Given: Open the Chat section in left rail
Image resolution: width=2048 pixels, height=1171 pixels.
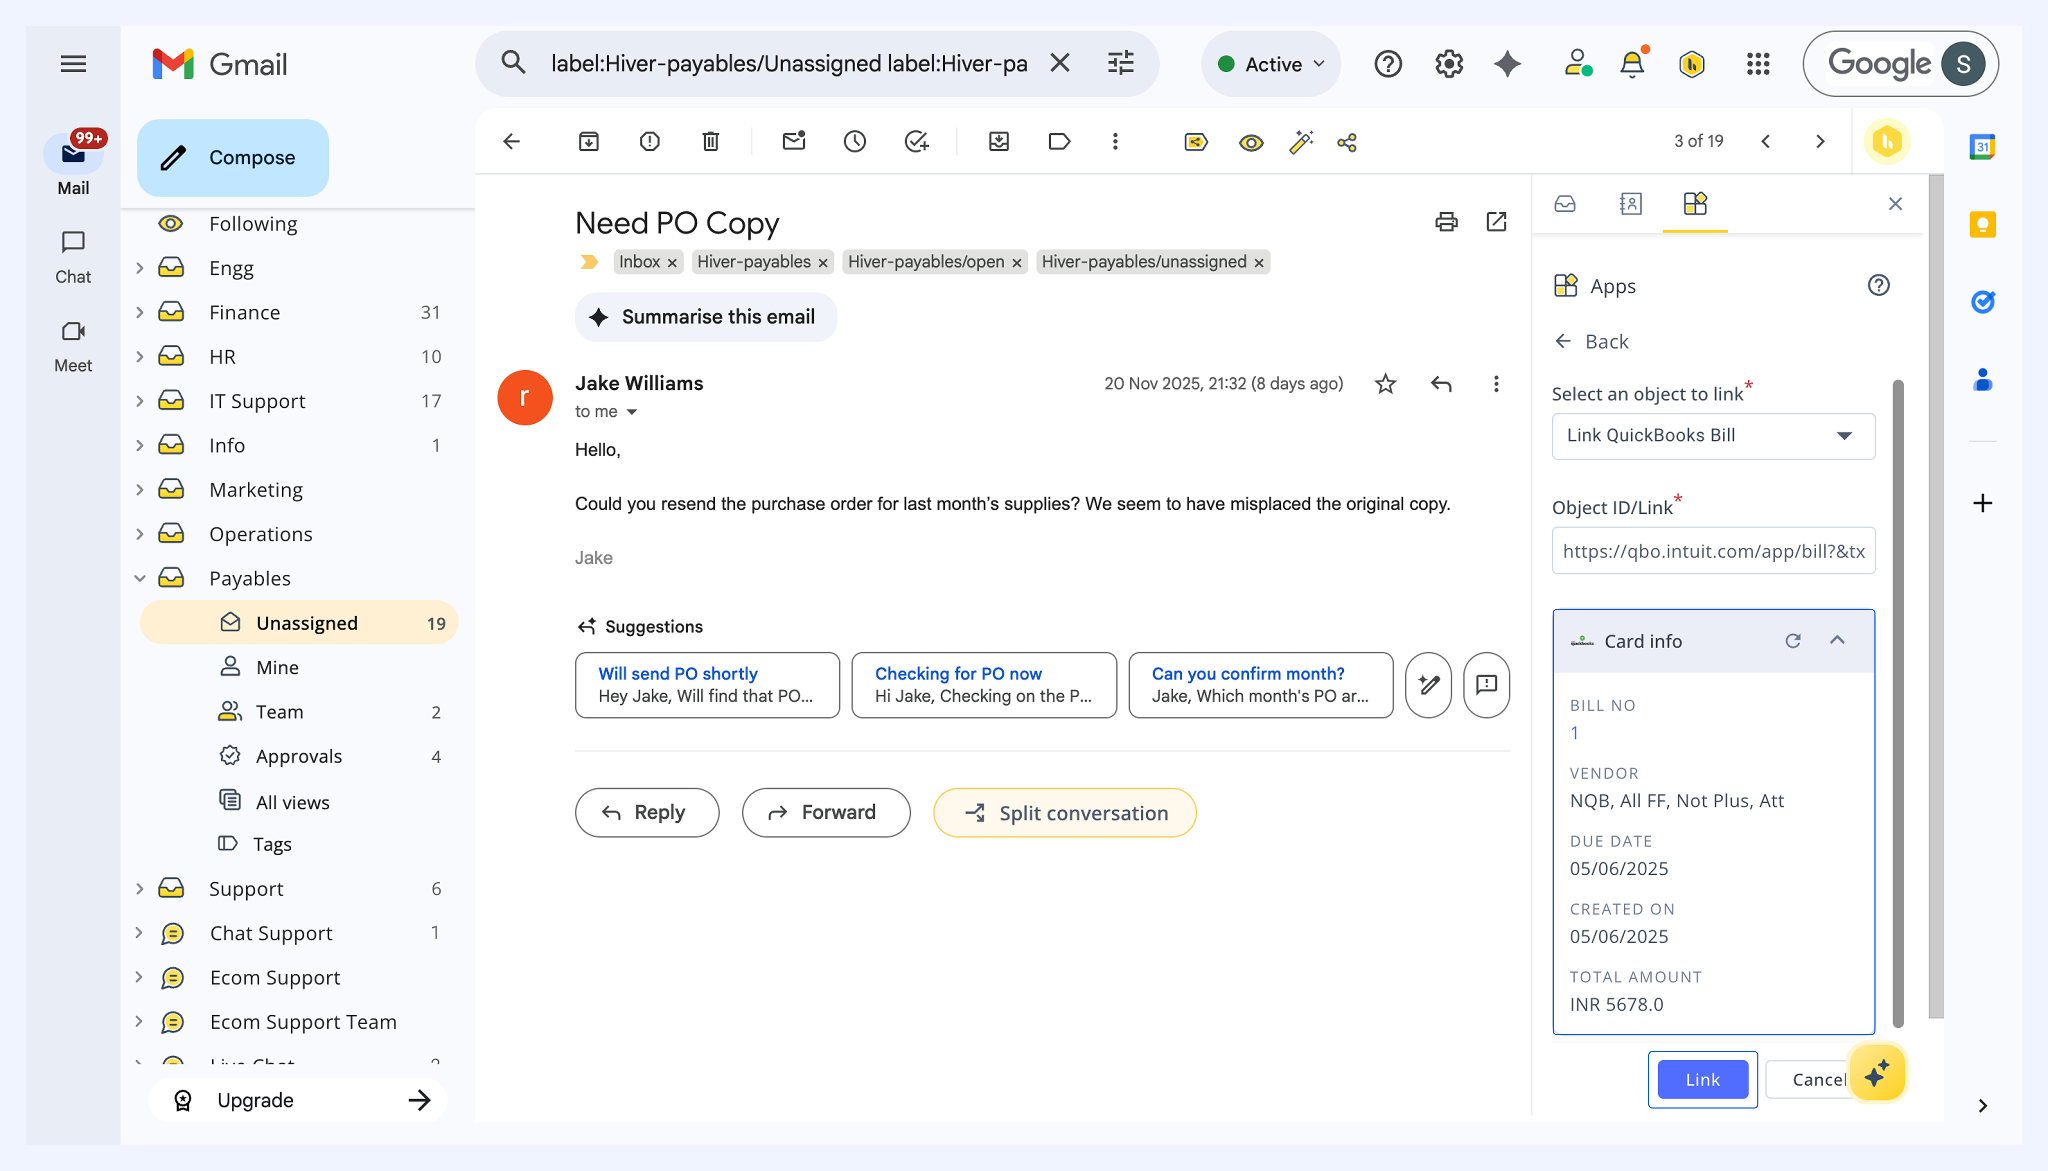Looking at the screenshot, I should click(x=73, y=257).
